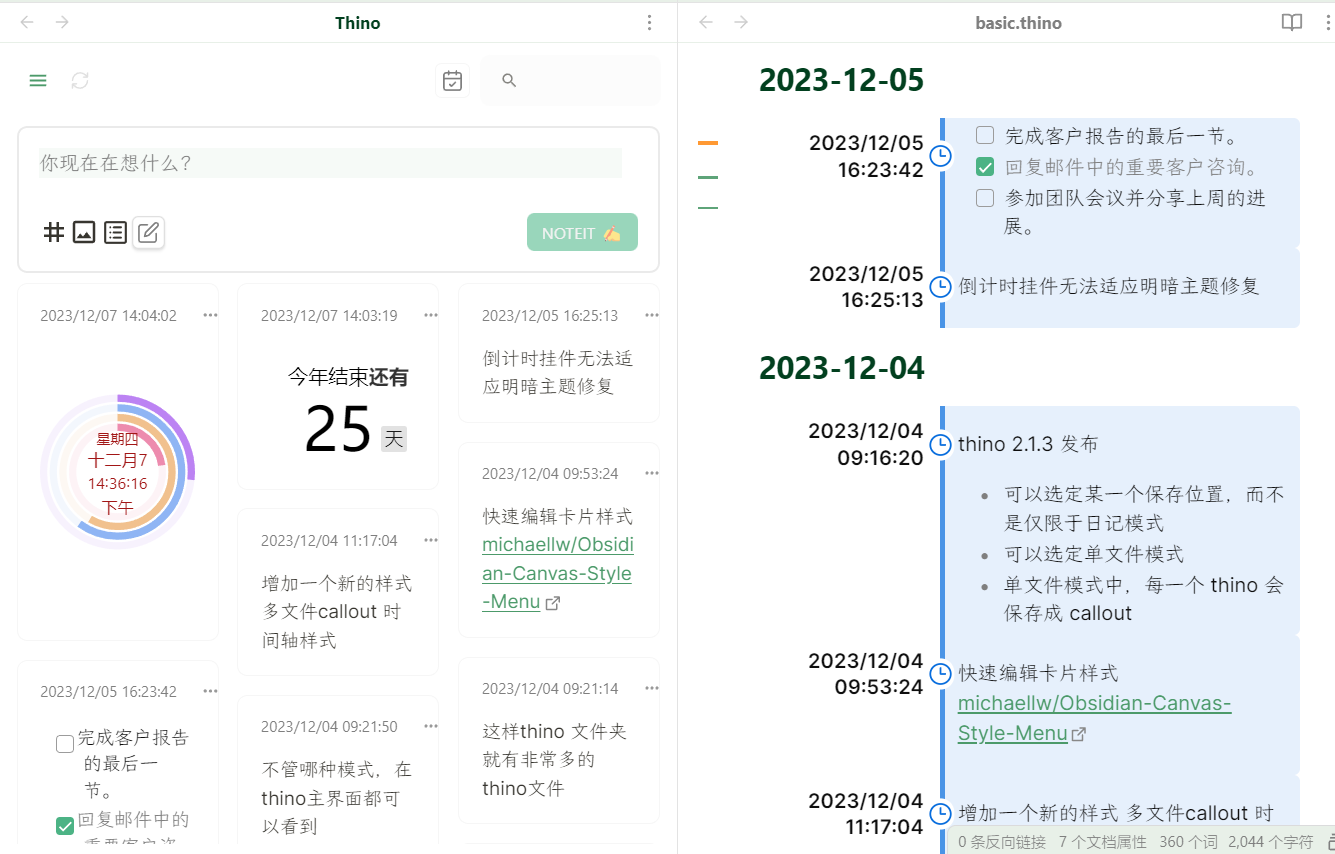Image resolution: width=1335 pixels, height=854 pixels.
Task: Click the circular clock widget
Action: click(118, 472)
